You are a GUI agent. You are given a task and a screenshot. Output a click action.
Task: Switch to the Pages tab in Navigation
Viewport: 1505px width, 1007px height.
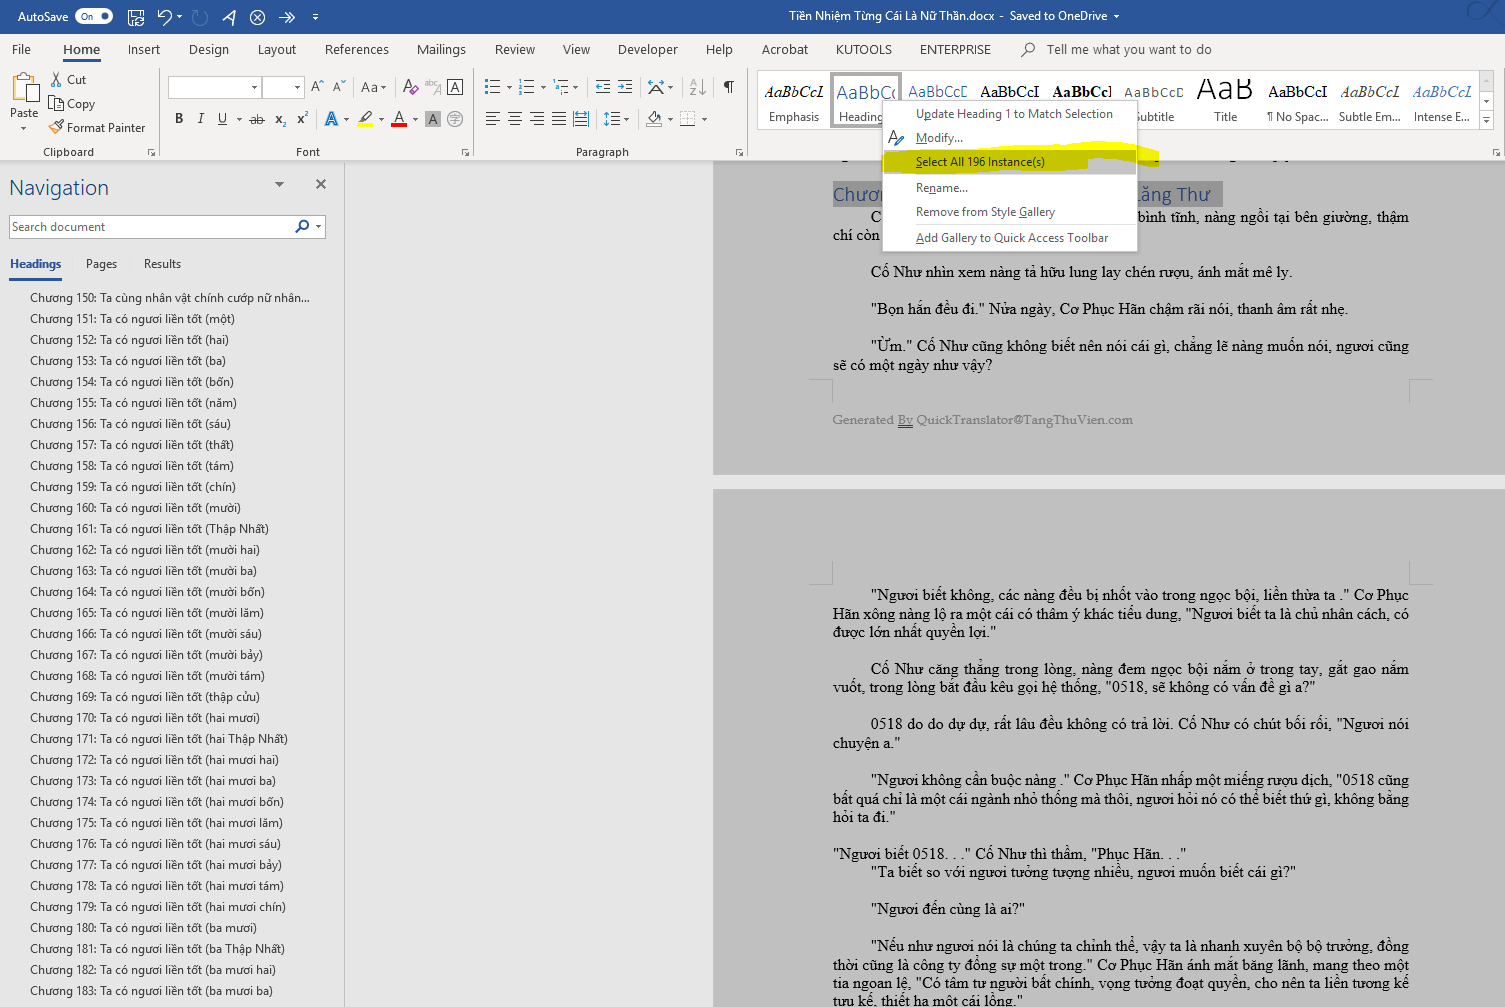[101, 264]
